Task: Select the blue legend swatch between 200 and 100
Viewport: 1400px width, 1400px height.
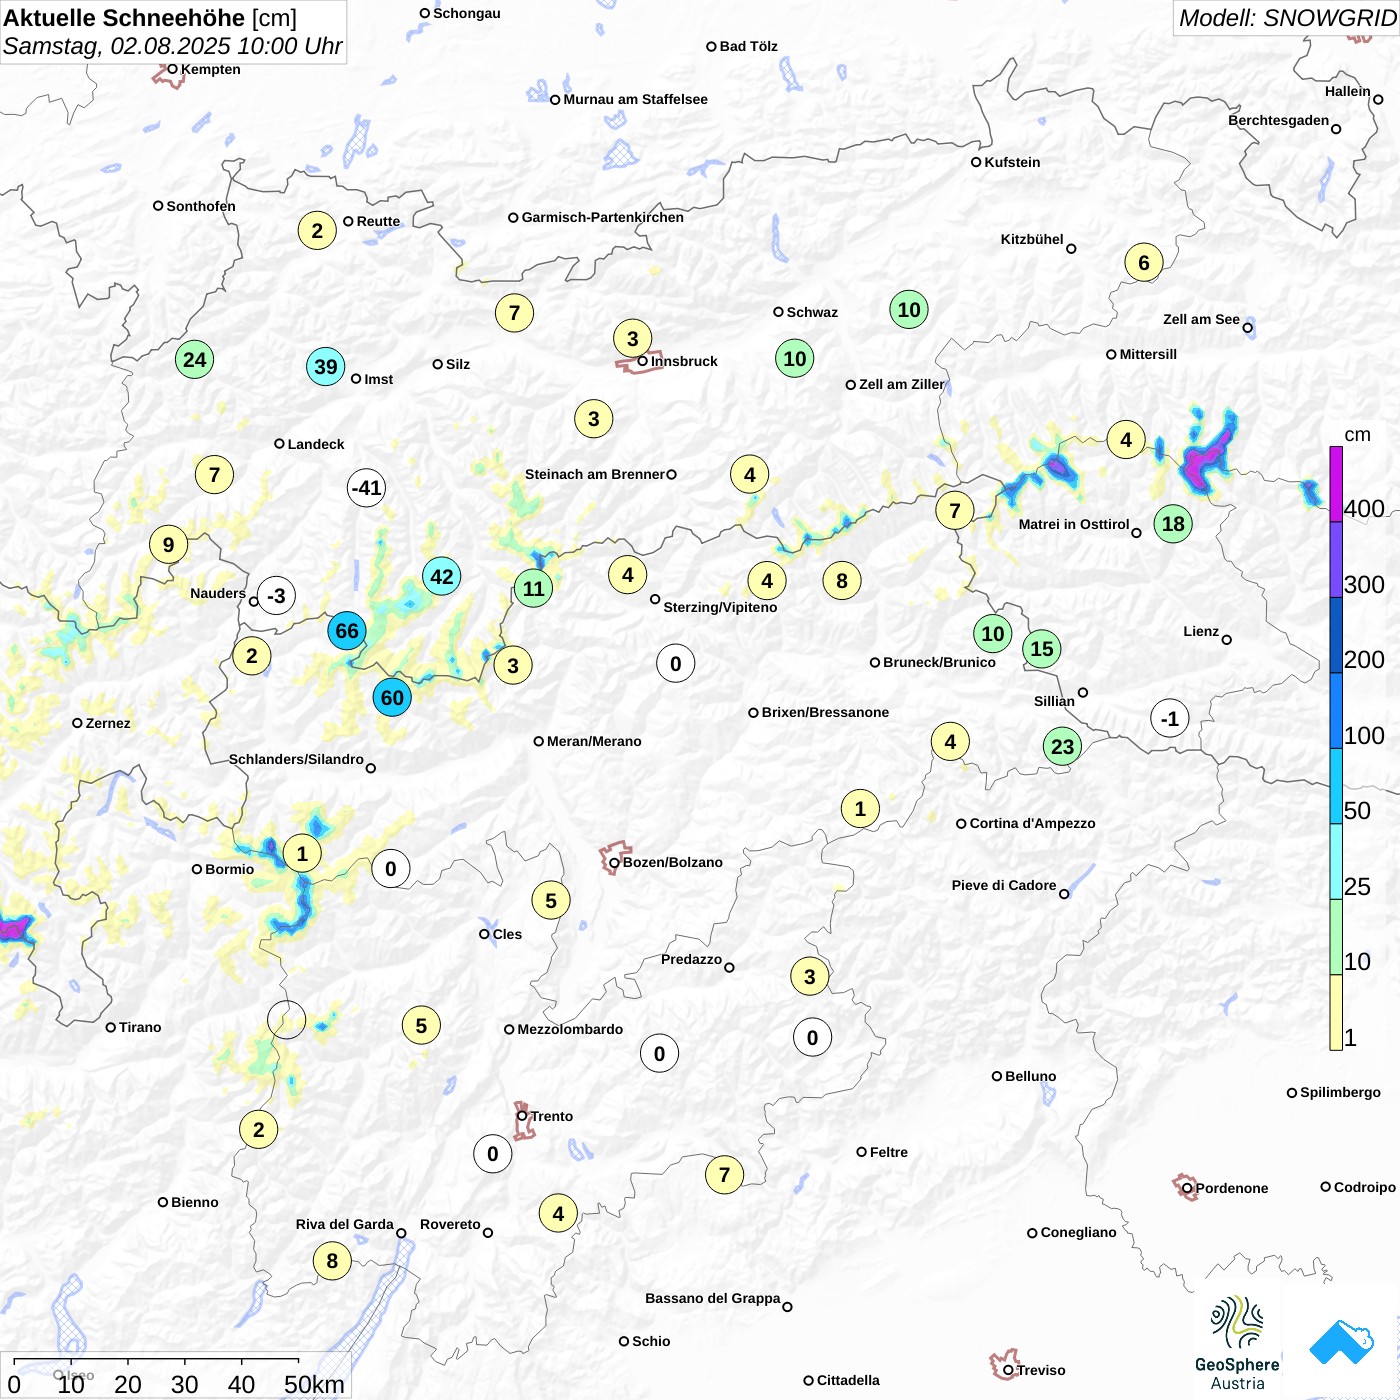Action: 1336,711
